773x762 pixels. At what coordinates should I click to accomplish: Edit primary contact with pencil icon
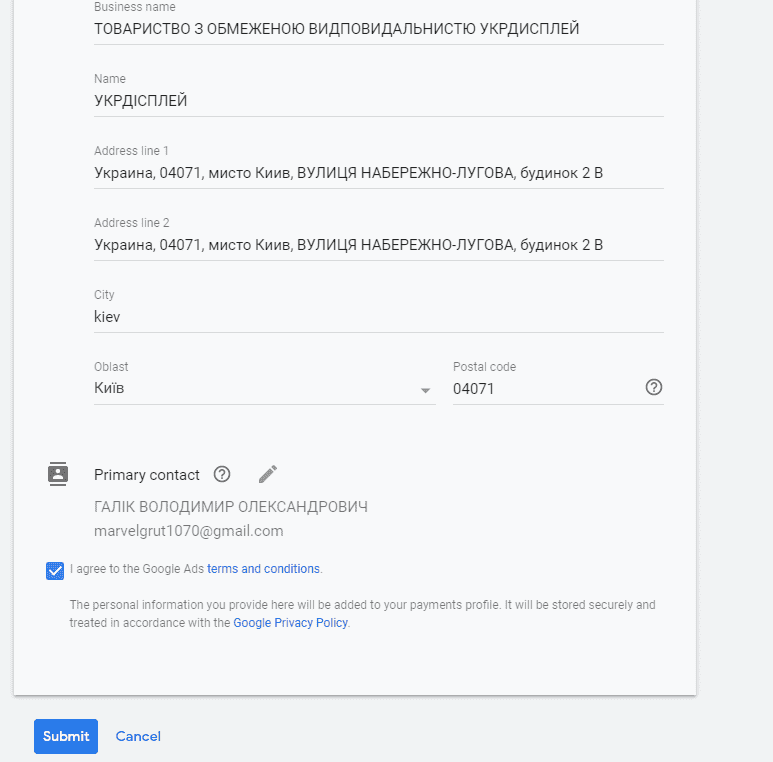[268, 474]
